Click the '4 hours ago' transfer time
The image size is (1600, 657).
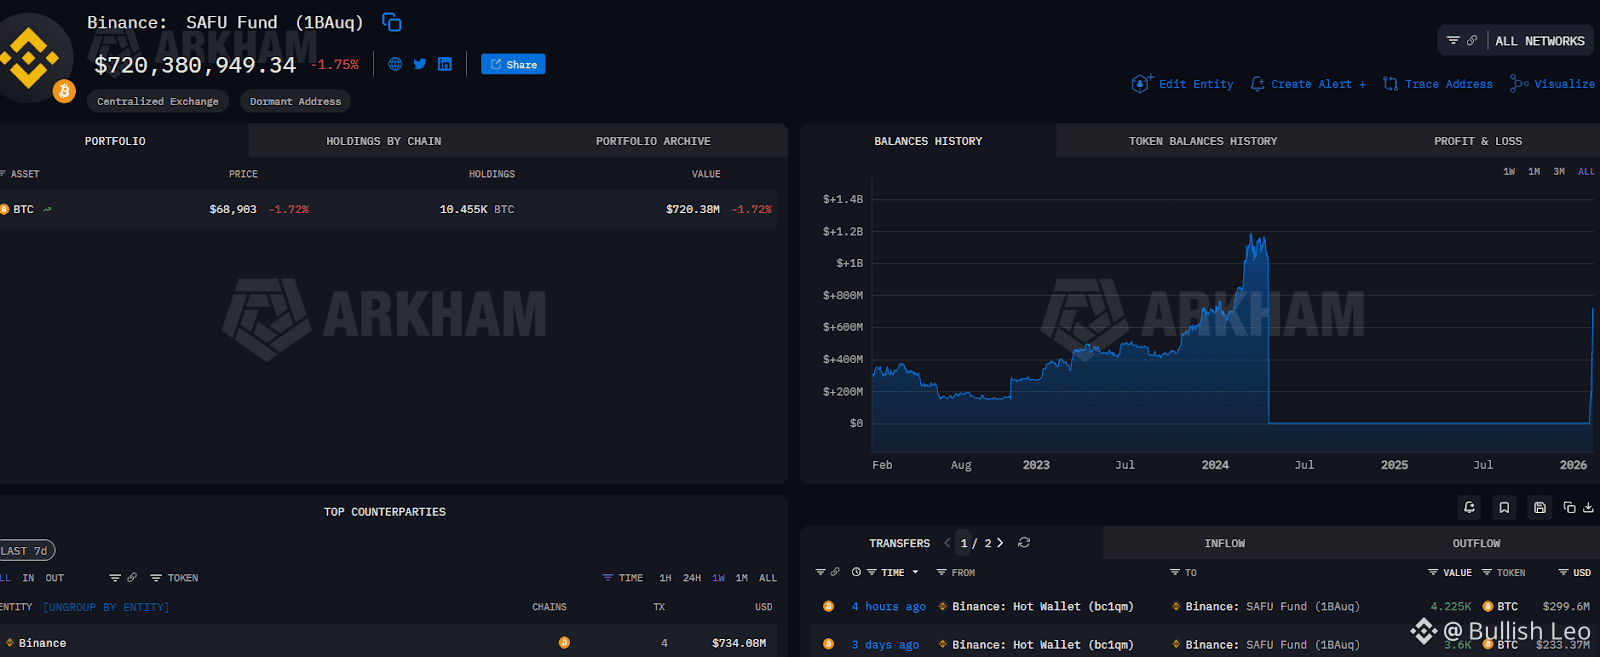888,606
